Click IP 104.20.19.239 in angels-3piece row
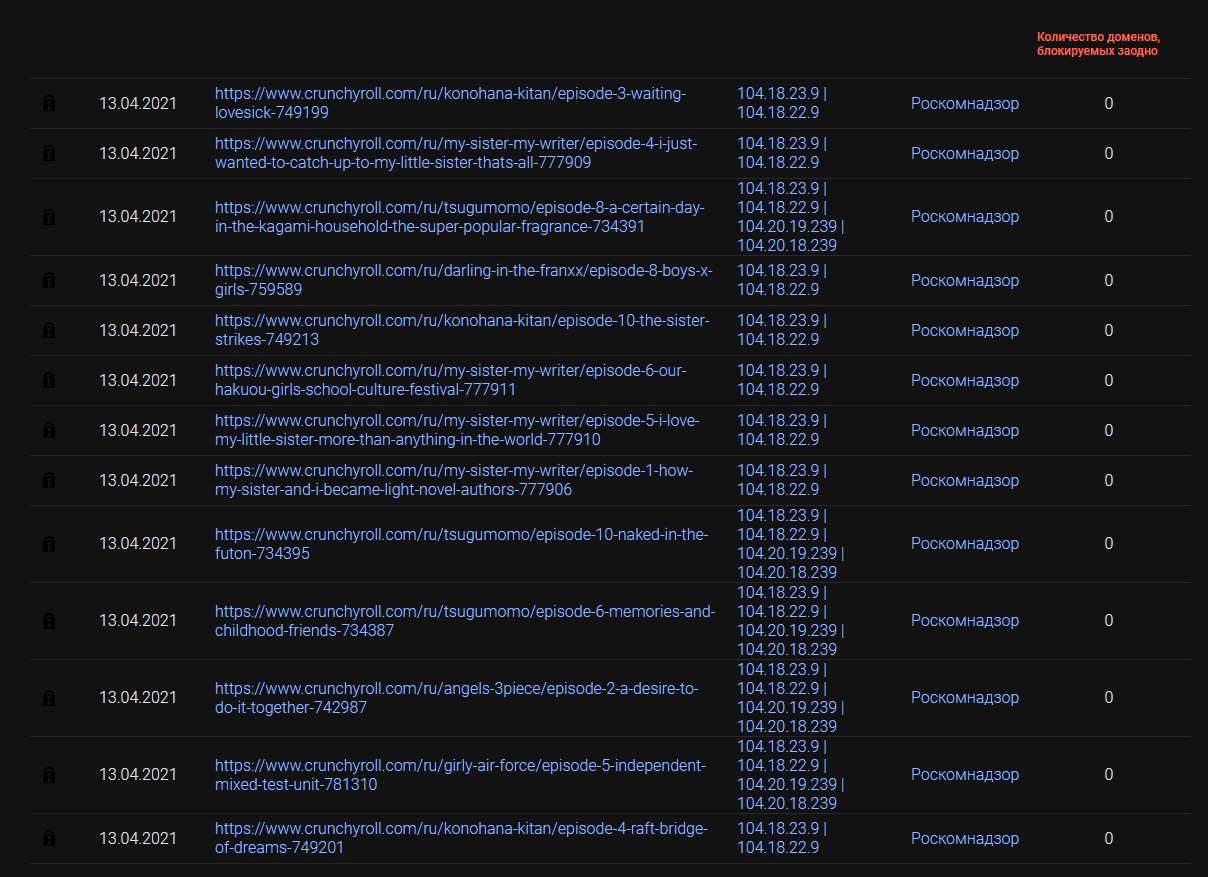 click(786, 707)
